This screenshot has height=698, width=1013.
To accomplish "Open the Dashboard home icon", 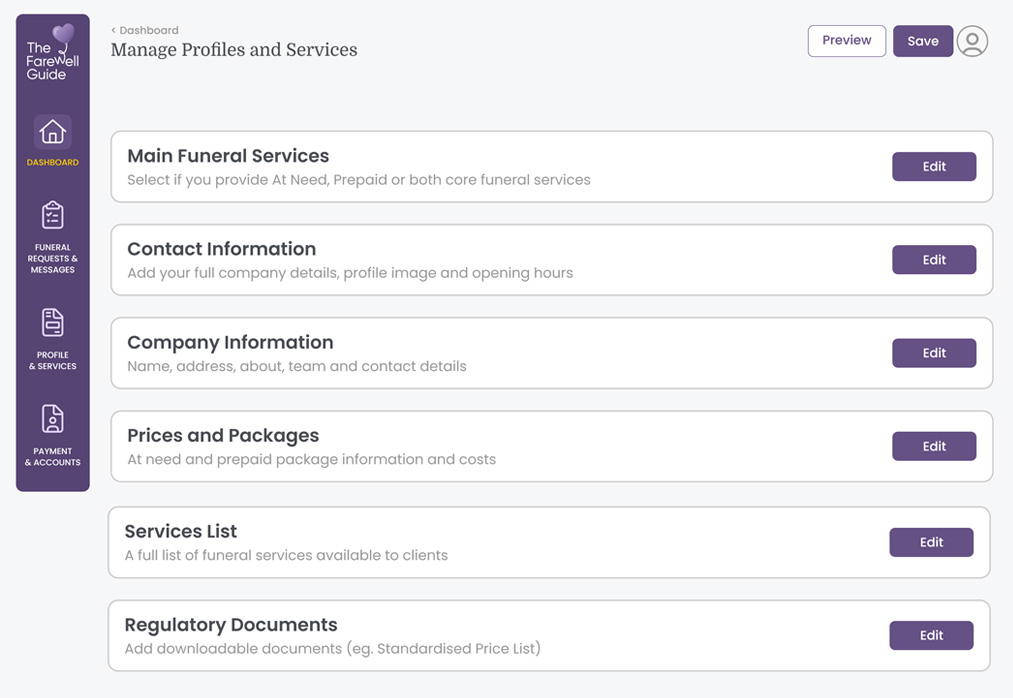I will (53, 132).
